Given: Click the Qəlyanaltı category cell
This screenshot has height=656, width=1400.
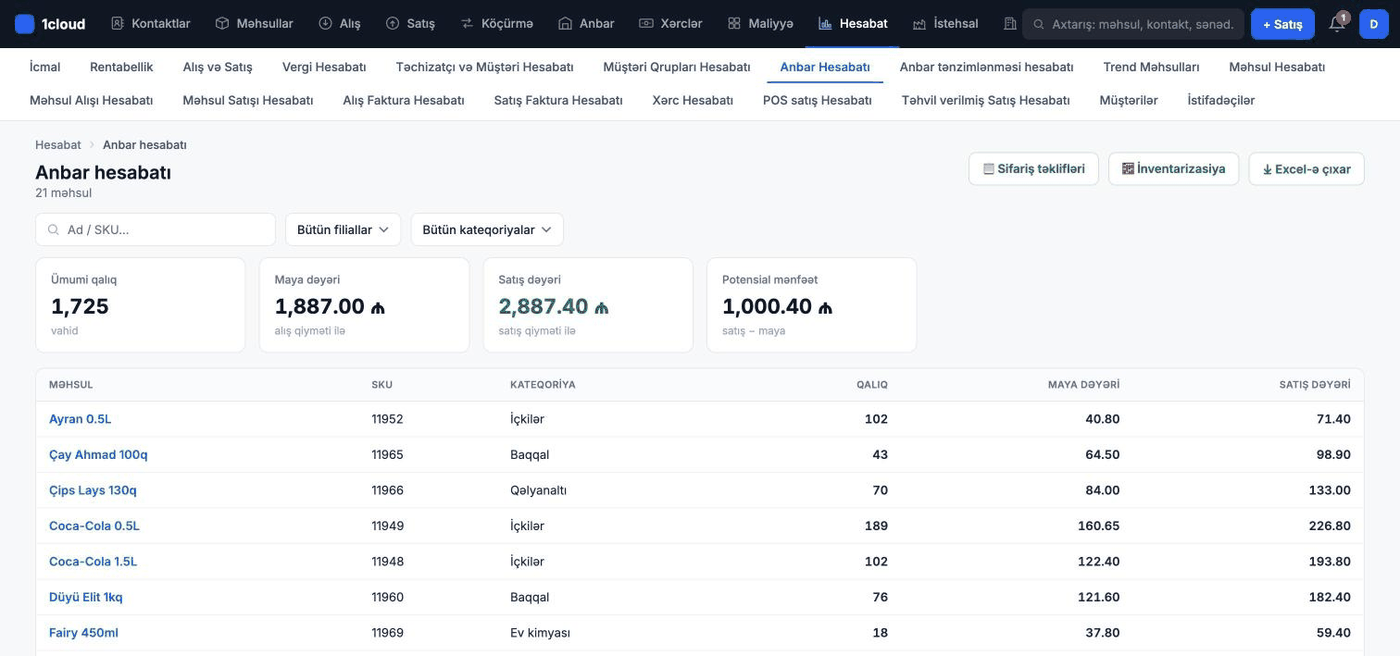Looking at the screenshot, I should coord(538,490).
